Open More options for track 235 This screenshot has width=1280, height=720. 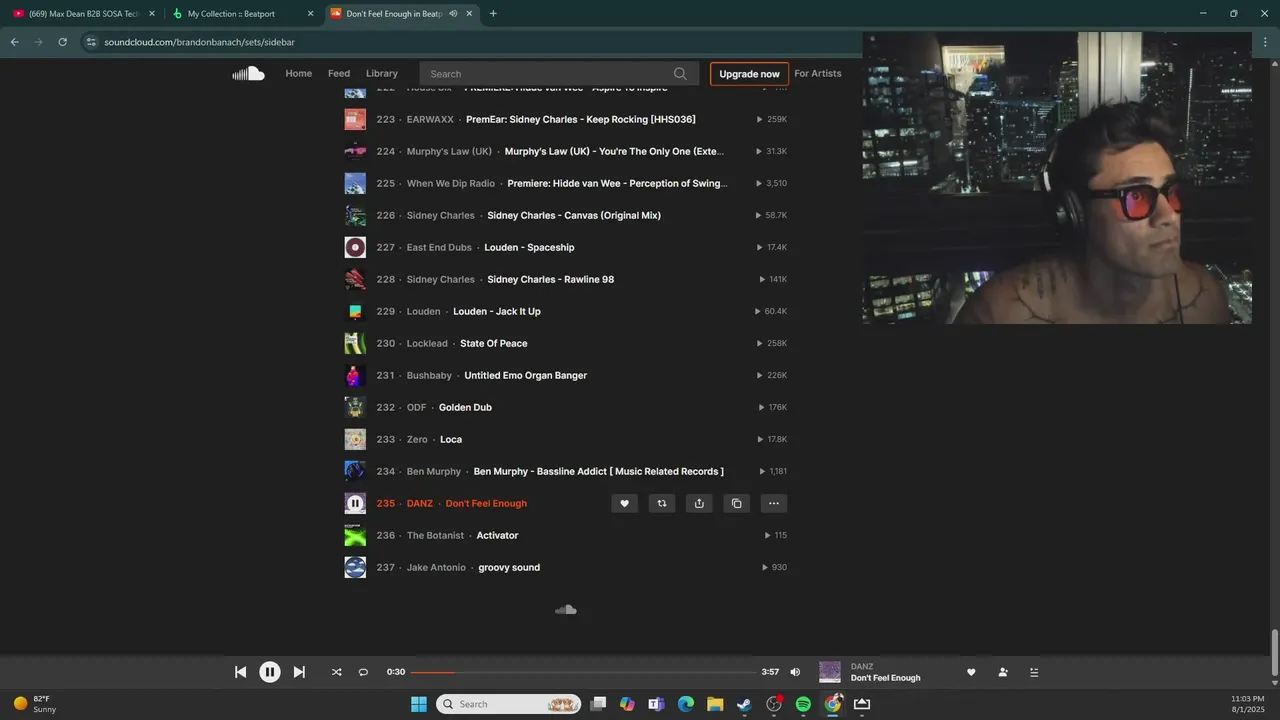774,503
